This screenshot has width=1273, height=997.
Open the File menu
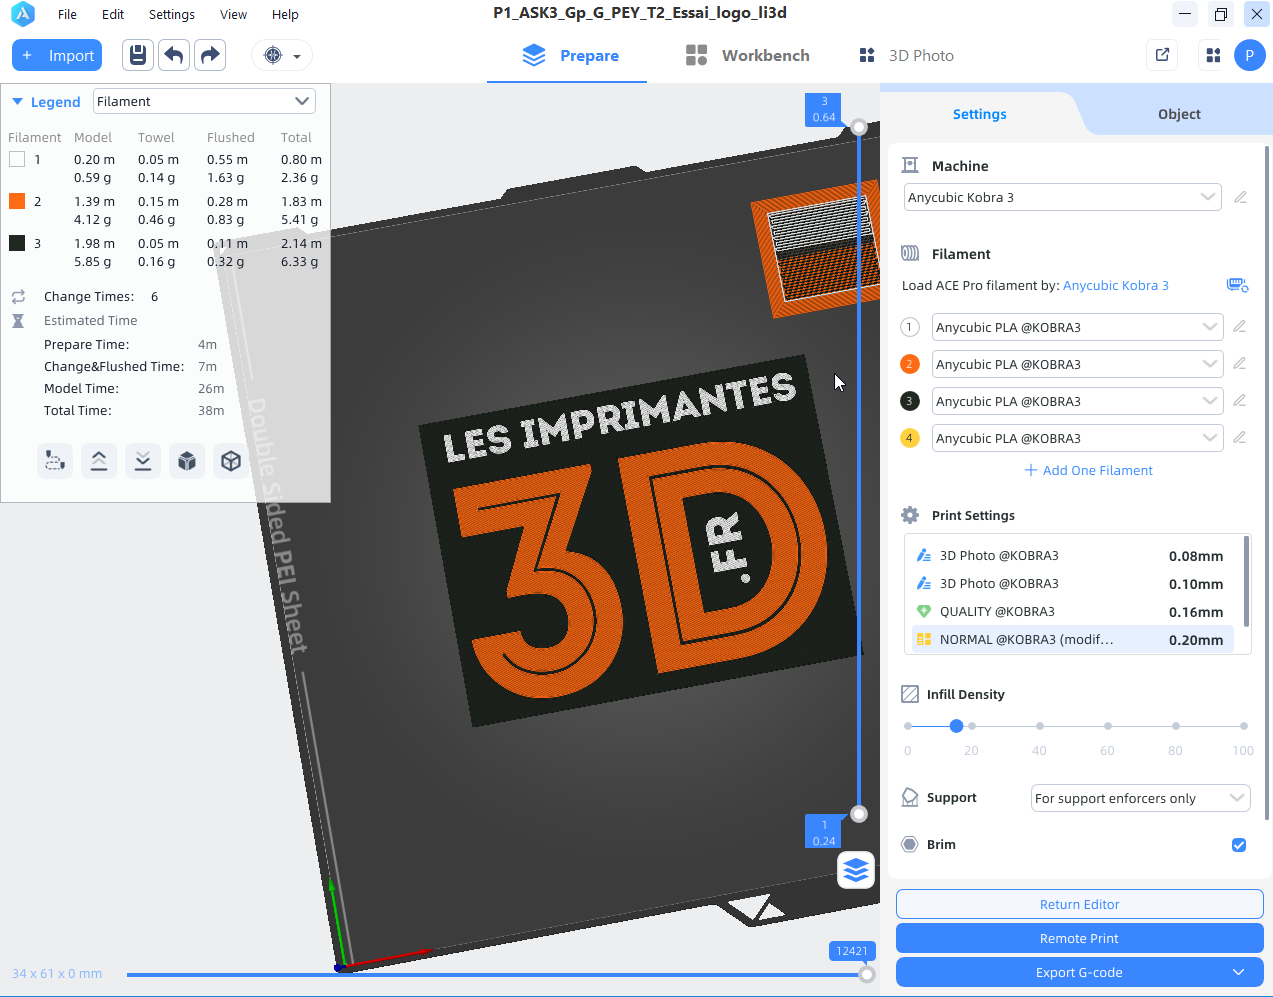(x=67, y=14)
